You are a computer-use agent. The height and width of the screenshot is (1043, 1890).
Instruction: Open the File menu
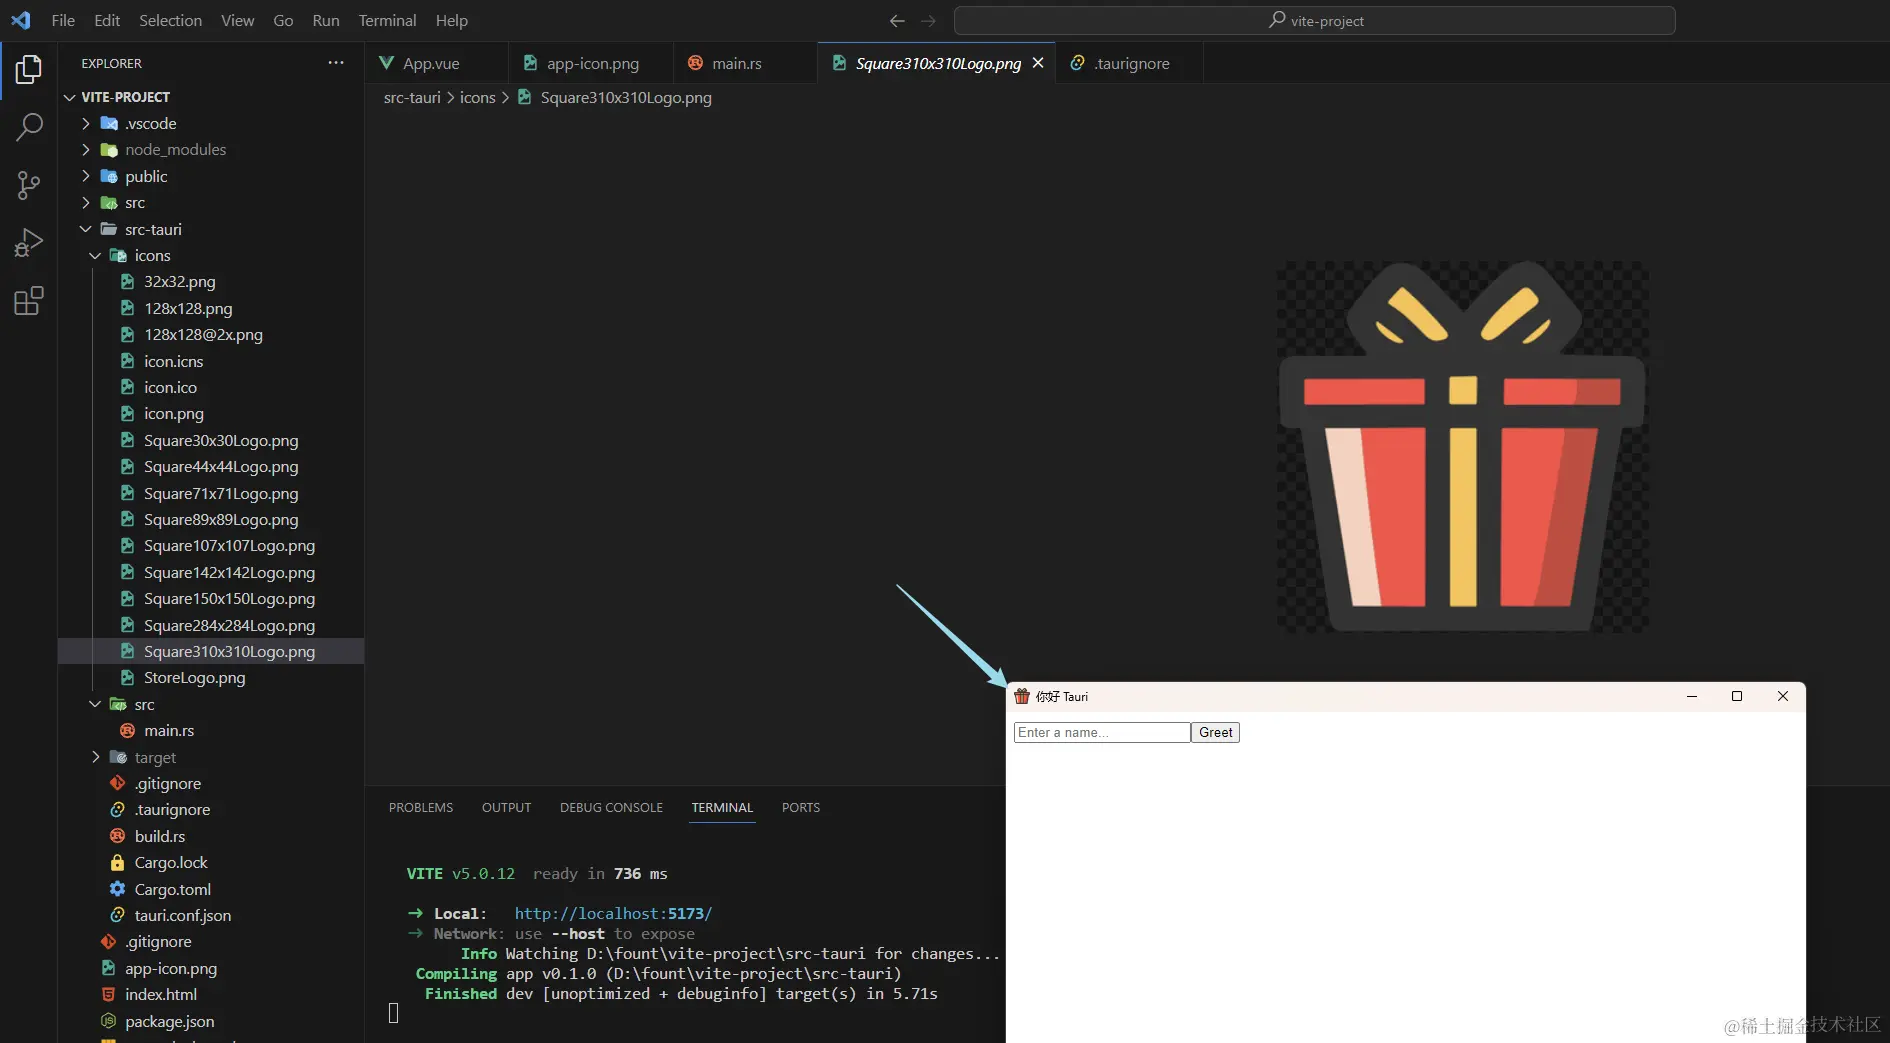(63, 20)
